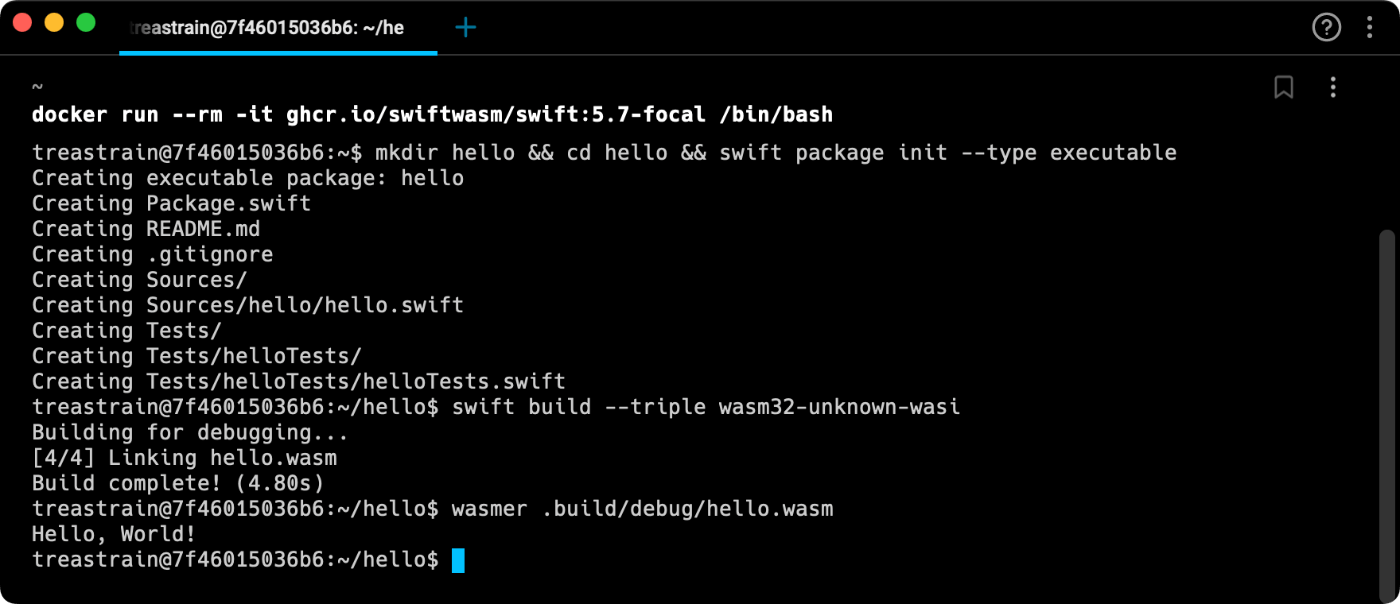Bookmark the docker run command block
Image resolution: width=1400 pixels, height=604 pixels.
[1284, 88]
